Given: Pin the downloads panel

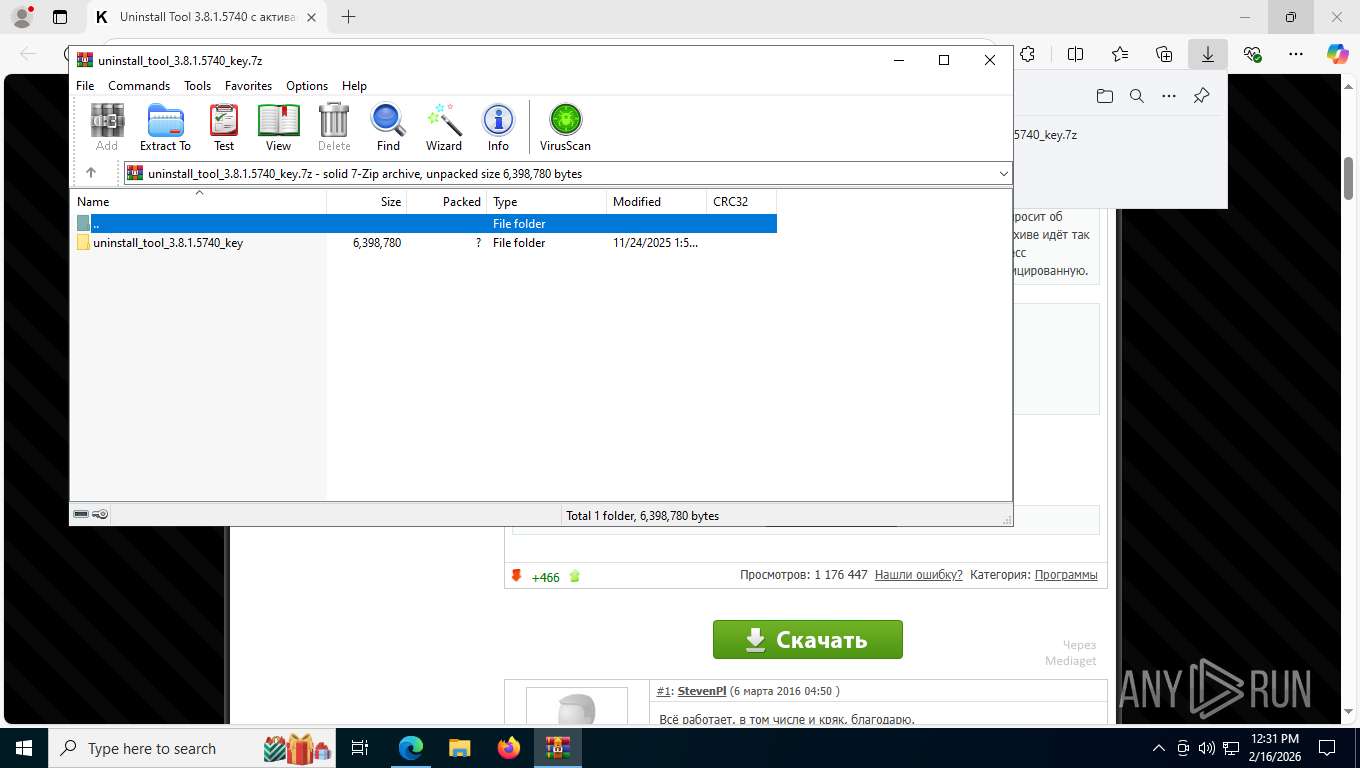Looking at the screenshot, I should pyautogui.click(x=1201, y=96).
